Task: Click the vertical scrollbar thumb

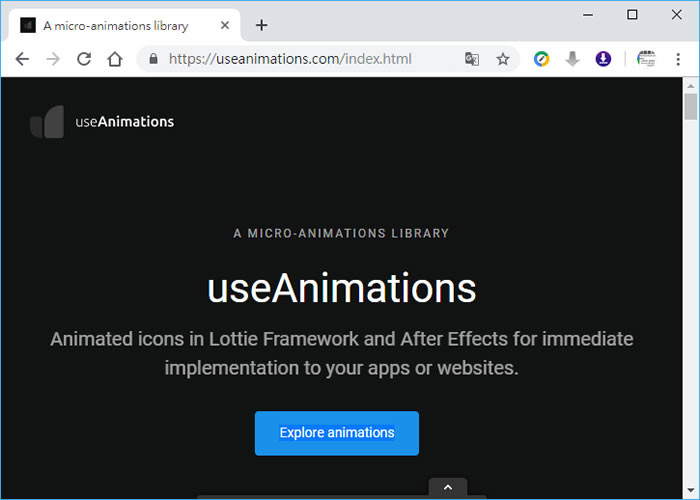Action: pyautogui.click(x=690, y=106)
